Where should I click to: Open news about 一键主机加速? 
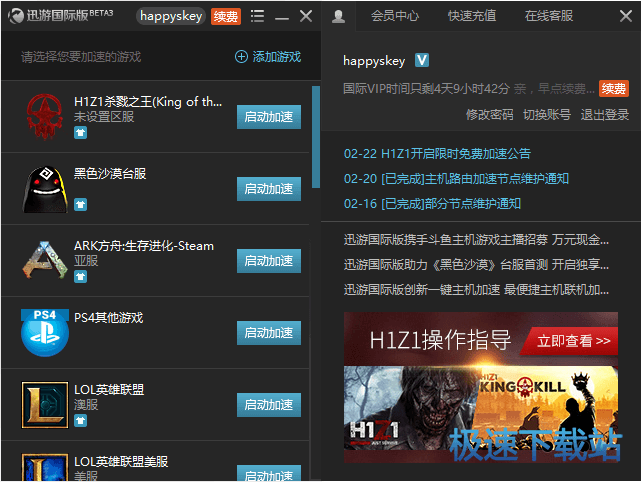476,290
